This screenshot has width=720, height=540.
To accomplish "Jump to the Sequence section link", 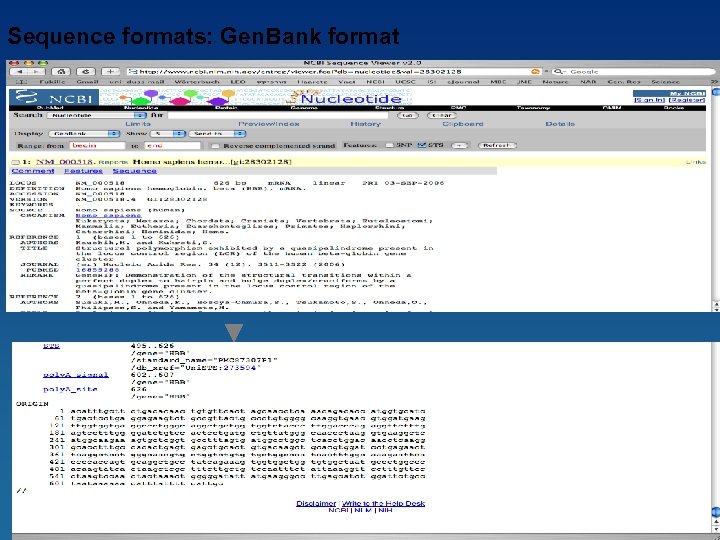I will coord(135,171).
